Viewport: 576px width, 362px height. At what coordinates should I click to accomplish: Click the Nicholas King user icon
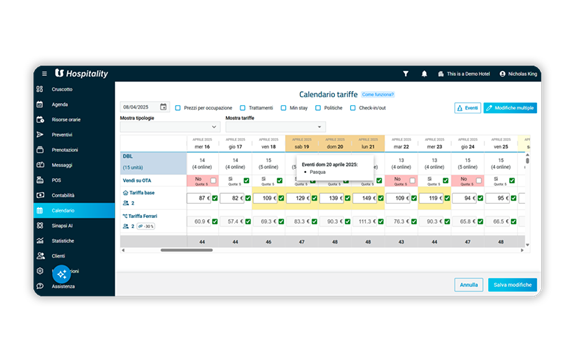click(502, 74)
